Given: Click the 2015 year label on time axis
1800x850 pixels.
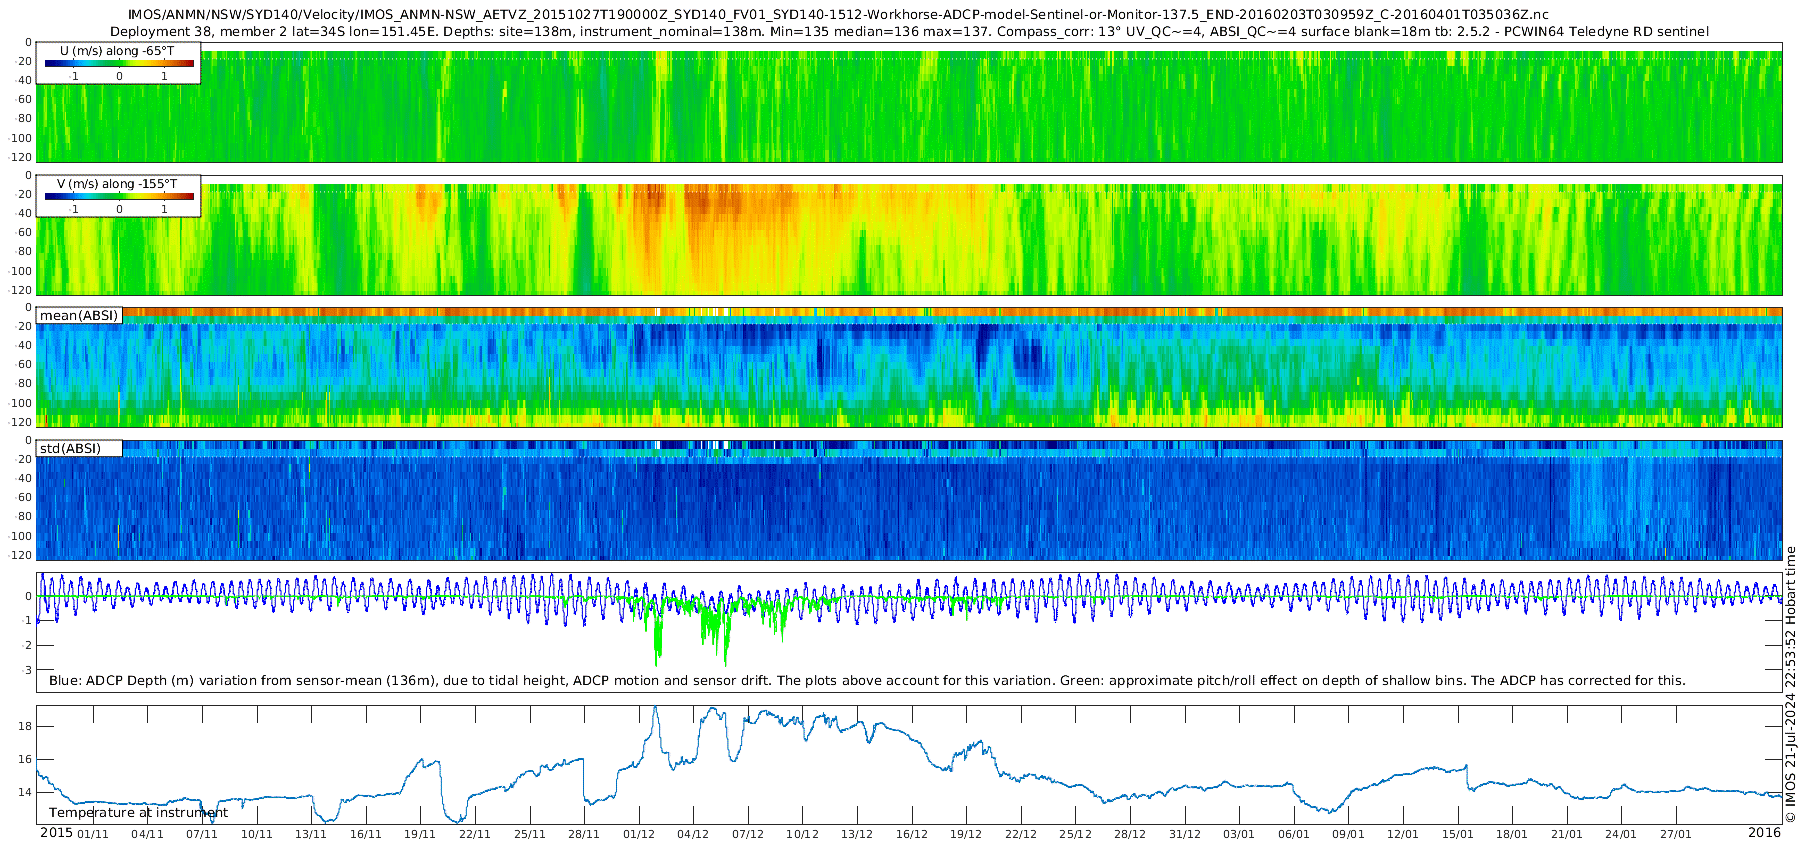Looking at the screenshot, I should pos(56,833).
